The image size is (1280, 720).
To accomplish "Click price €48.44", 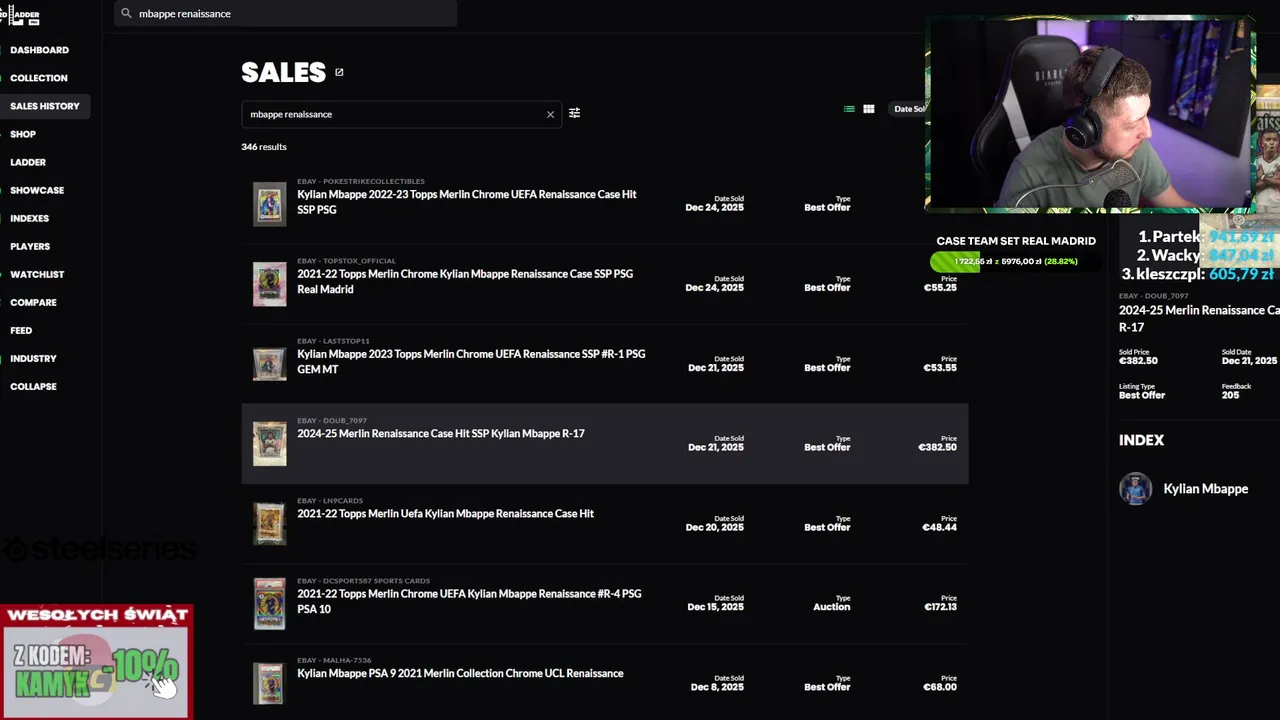I will click(x=940, y=527).
